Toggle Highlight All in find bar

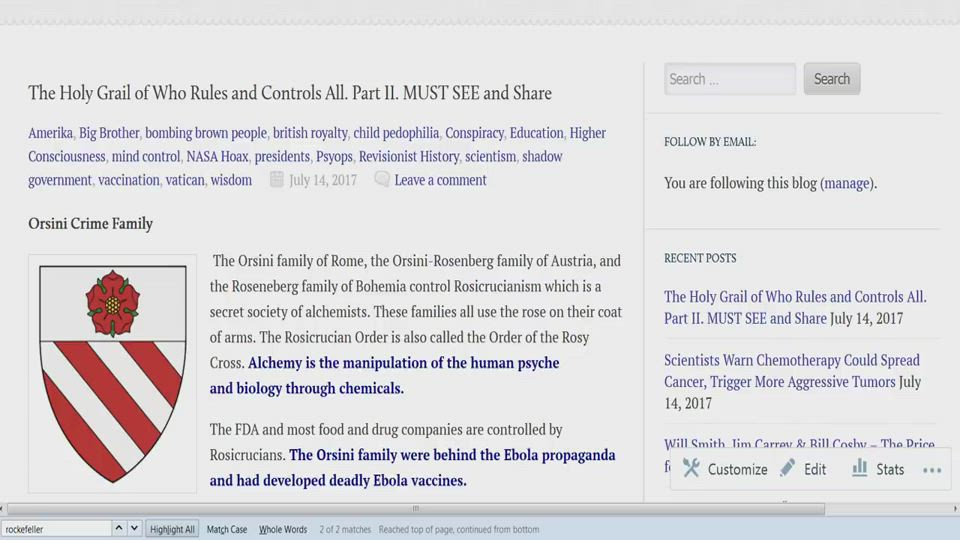tap(173, 529)
